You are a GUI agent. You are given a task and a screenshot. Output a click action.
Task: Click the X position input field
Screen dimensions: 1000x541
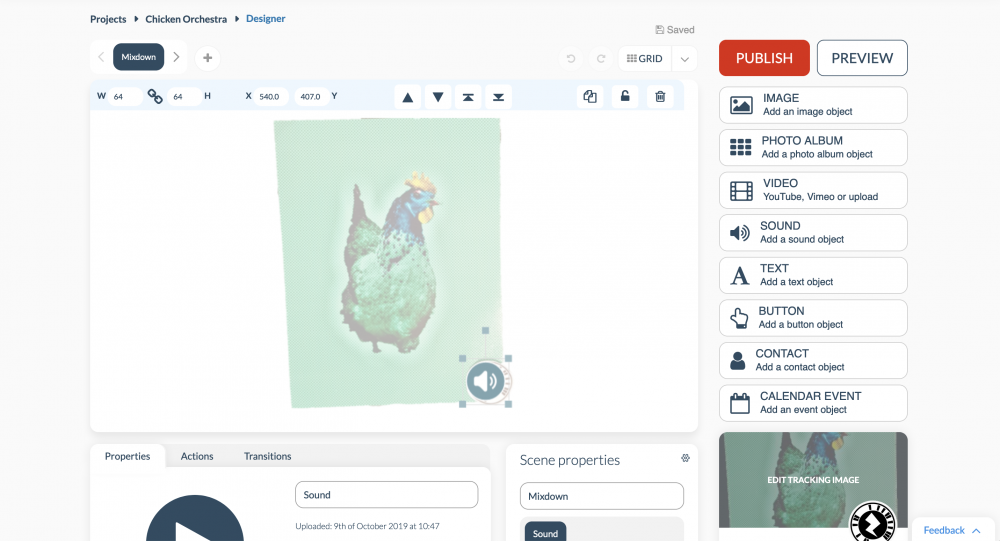[x=270, y=96]
